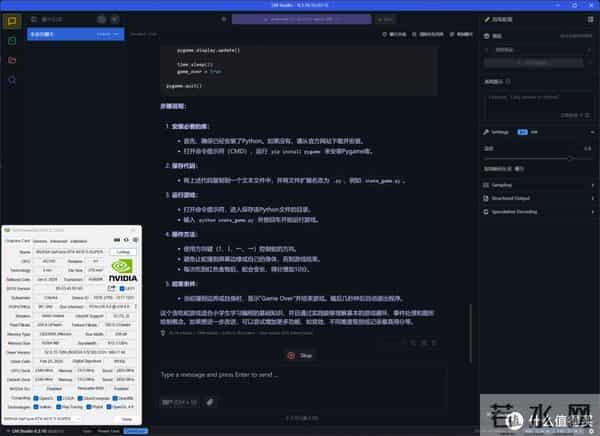Switch to the Sensors tab in GPU-Z

click(x=40, y=241)
